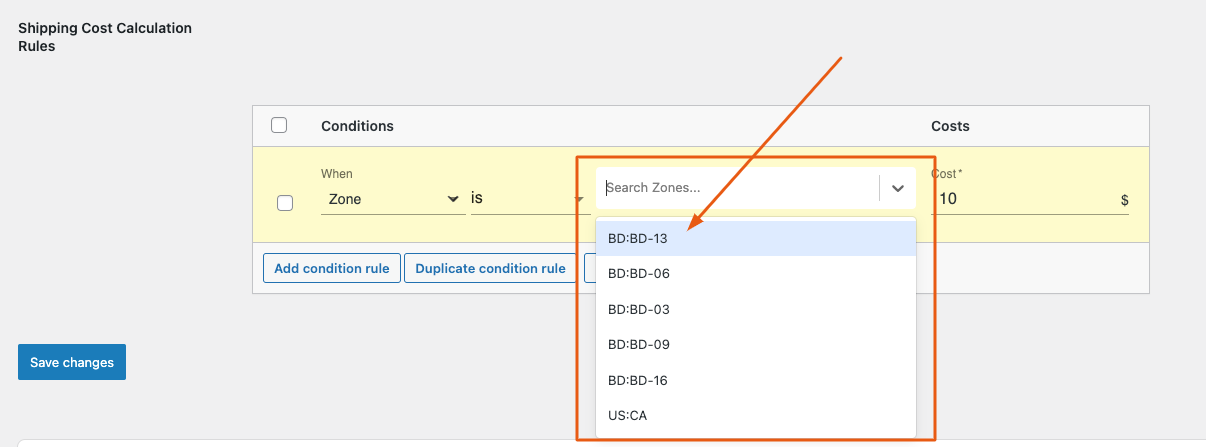Click the Duplicate condition rule button
The image size is (1206, 447).
490,268
